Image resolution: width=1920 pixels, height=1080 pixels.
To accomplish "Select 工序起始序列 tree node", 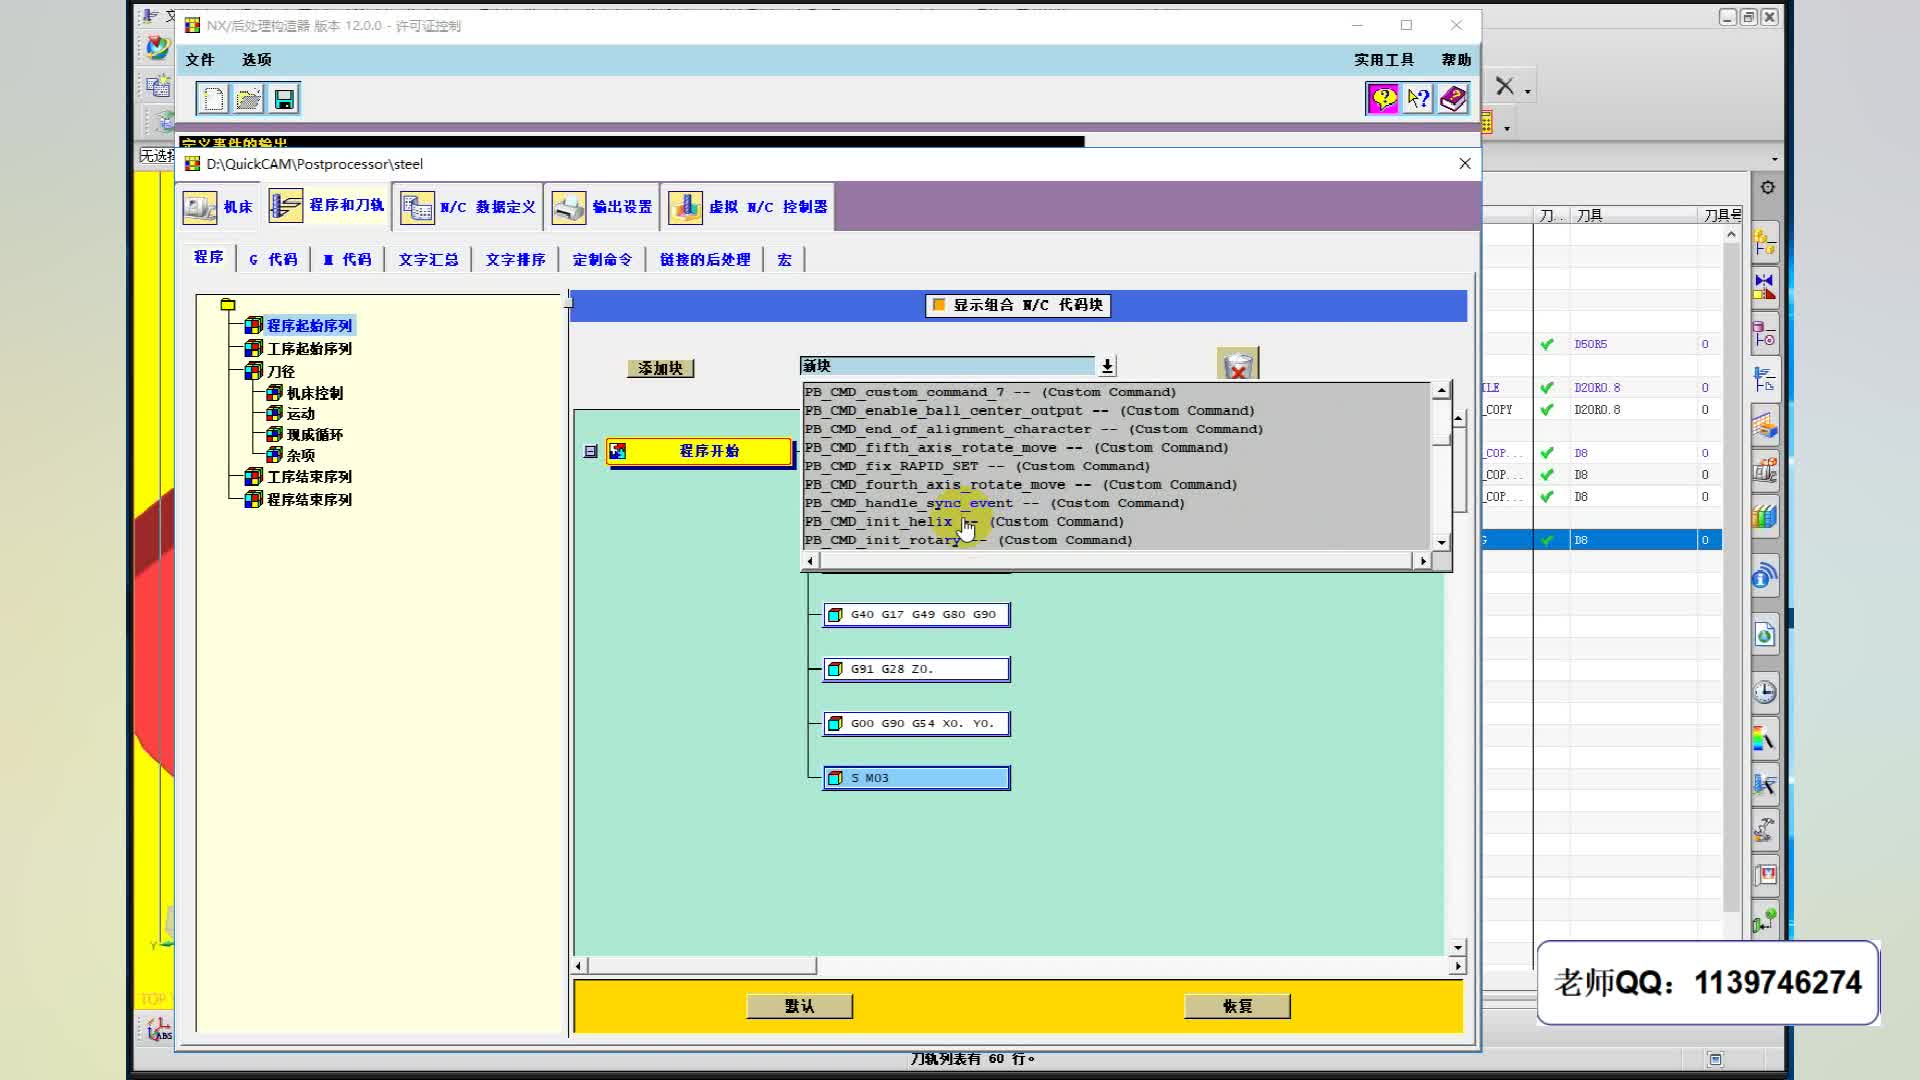I will pyautogui.click(x=309, y=348).
